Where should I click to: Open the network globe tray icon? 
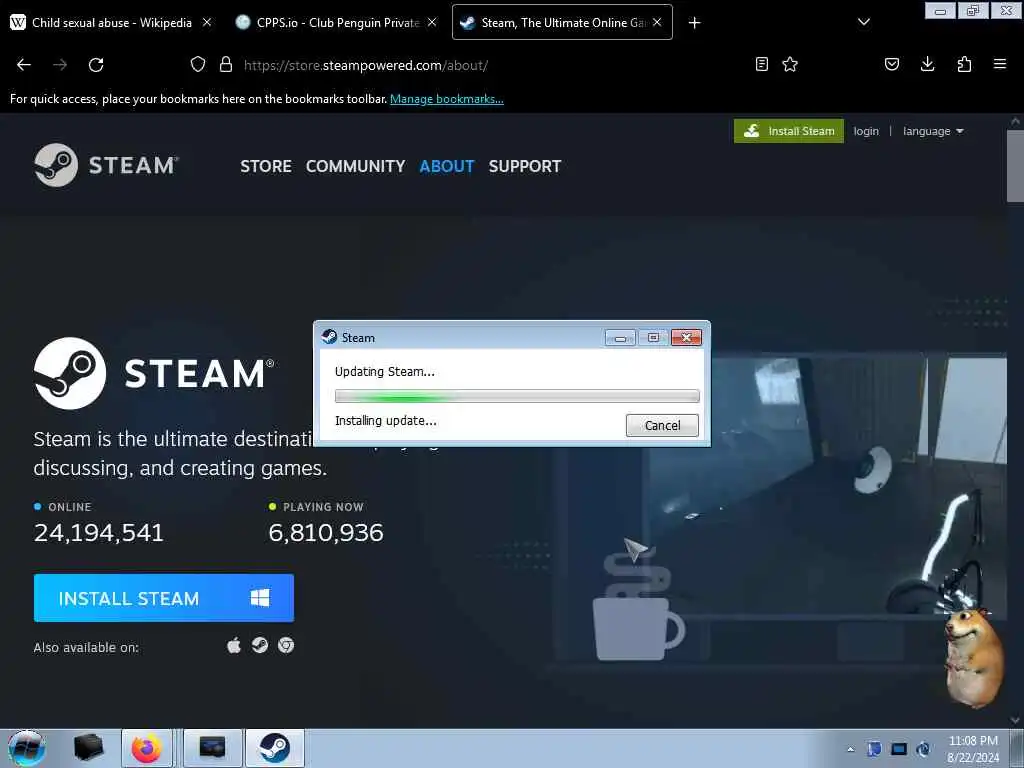tap(923, 749)
